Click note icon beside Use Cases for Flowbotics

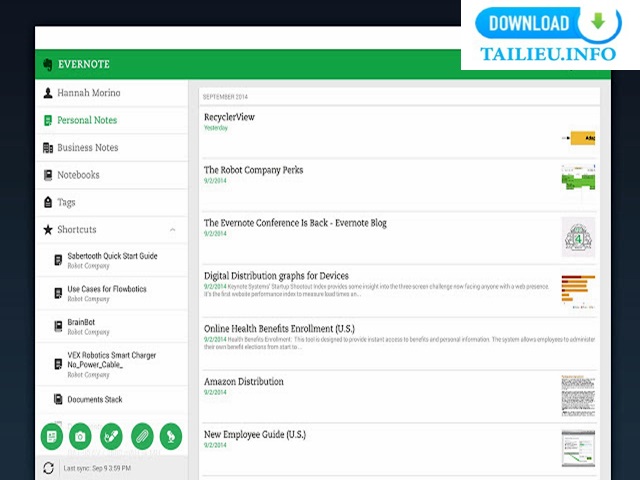58,293
